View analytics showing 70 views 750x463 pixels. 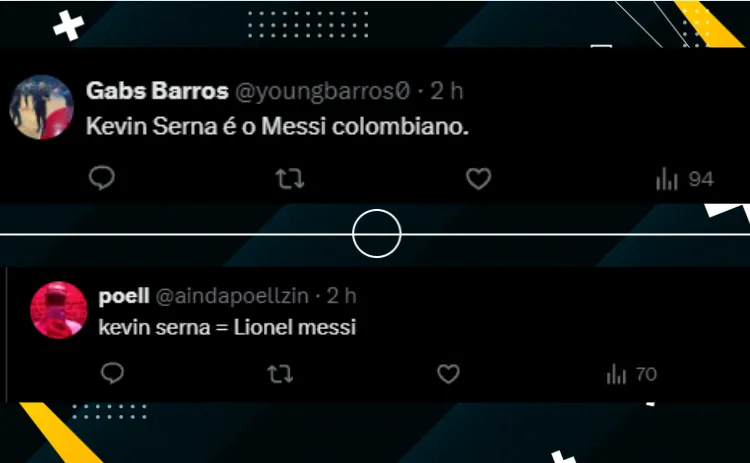[631, 374]
